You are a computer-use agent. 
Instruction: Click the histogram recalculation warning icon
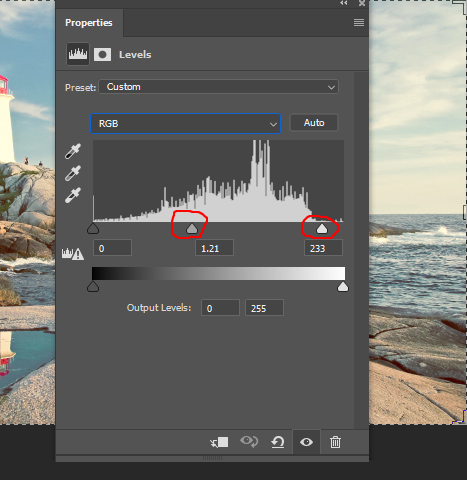pos(73,254)
